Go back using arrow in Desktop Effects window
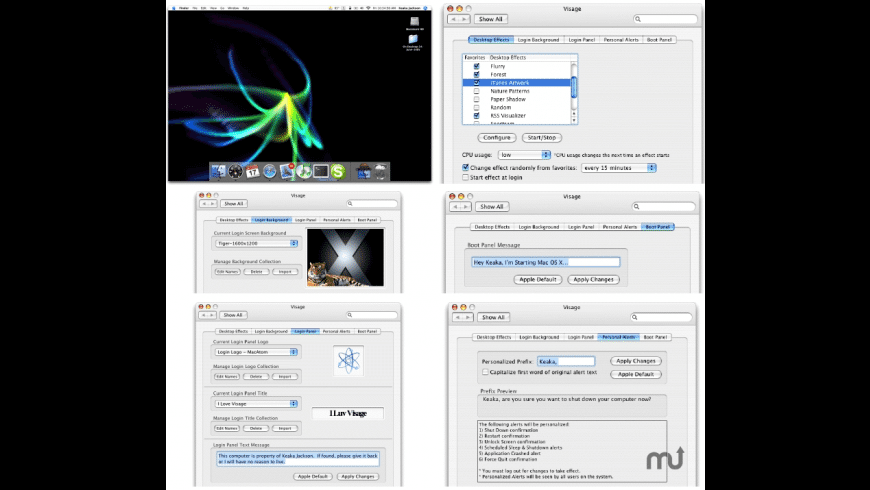This screenshot has height=490, width=870. [453, 19]
